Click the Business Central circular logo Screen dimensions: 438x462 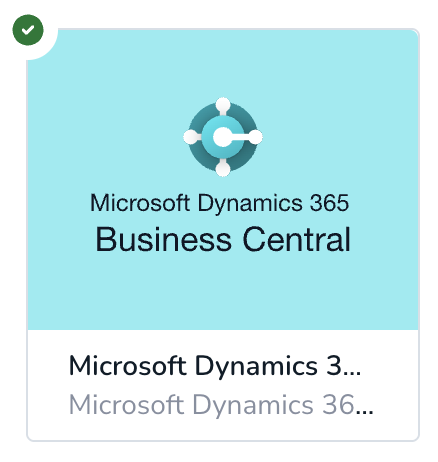pos(223,137)
